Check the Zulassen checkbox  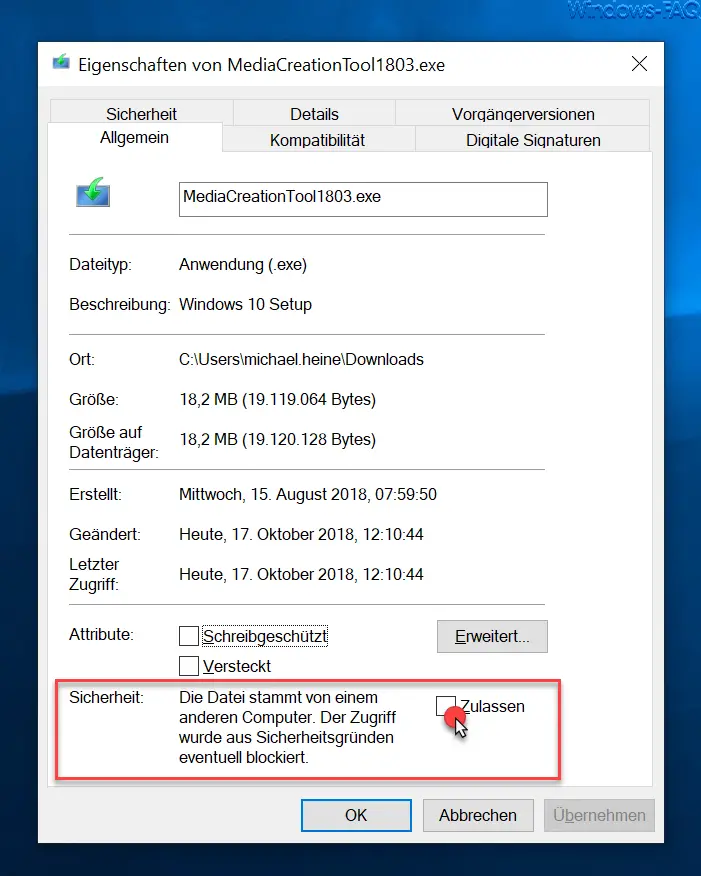click(x=445, y=706)
